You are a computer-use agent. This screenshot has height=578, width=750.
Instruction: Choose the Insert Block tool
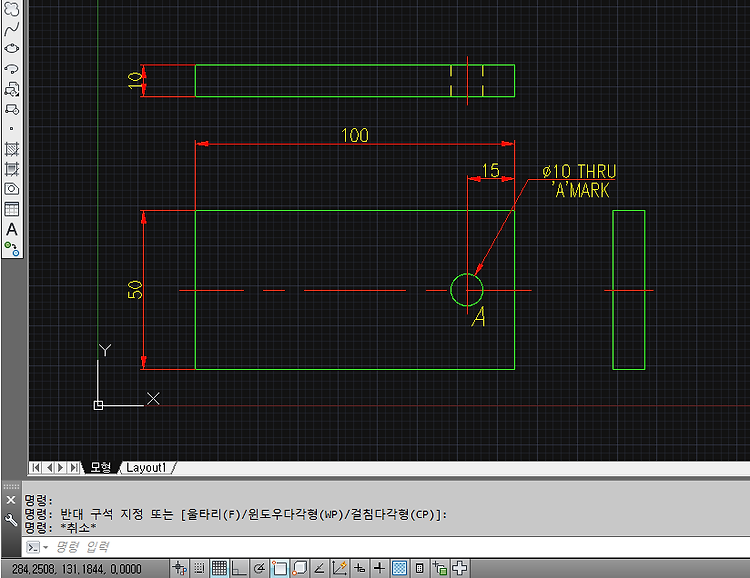click(x=11, y=89)
